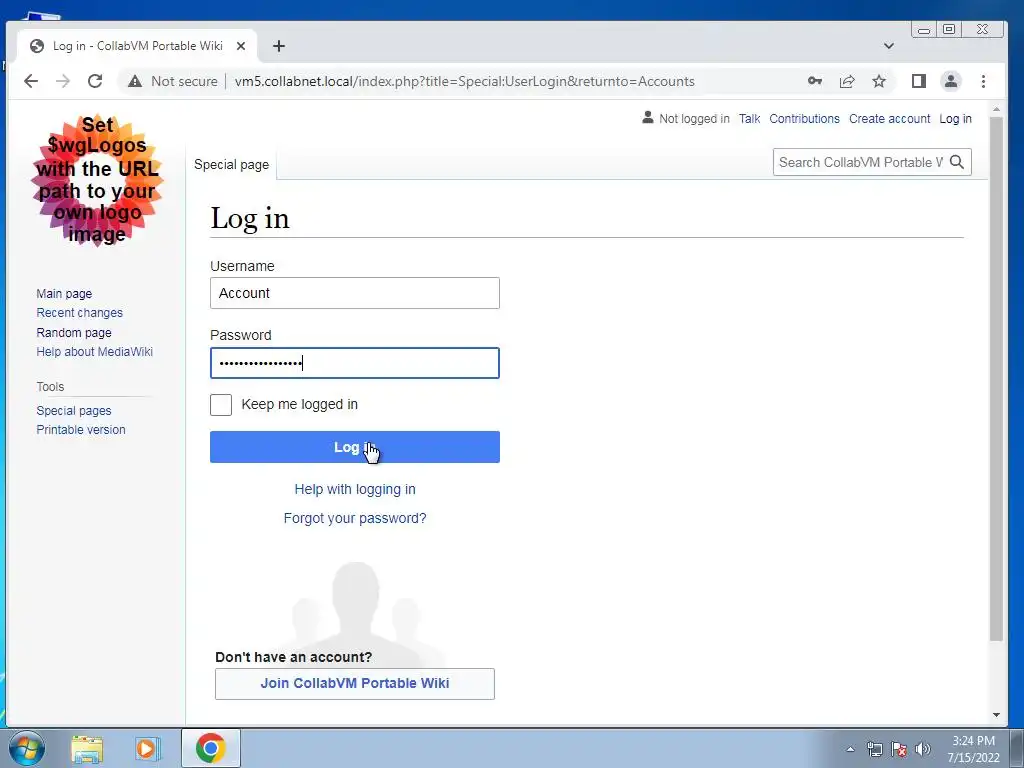
Task: Click the share page icon
Action: click(847, 81)
